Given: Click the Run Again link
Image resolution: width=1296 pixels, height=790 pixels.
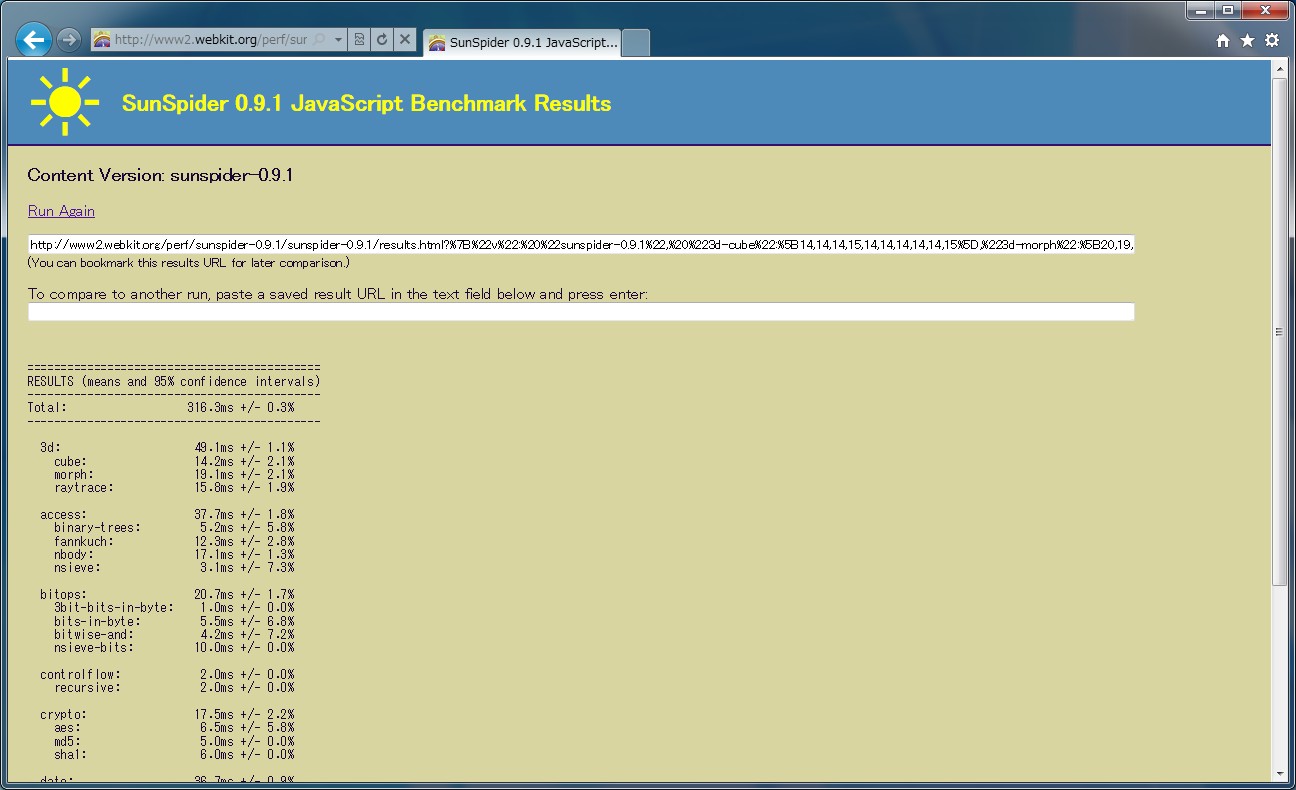Looking at the screenshot, I should coord(61,211).
